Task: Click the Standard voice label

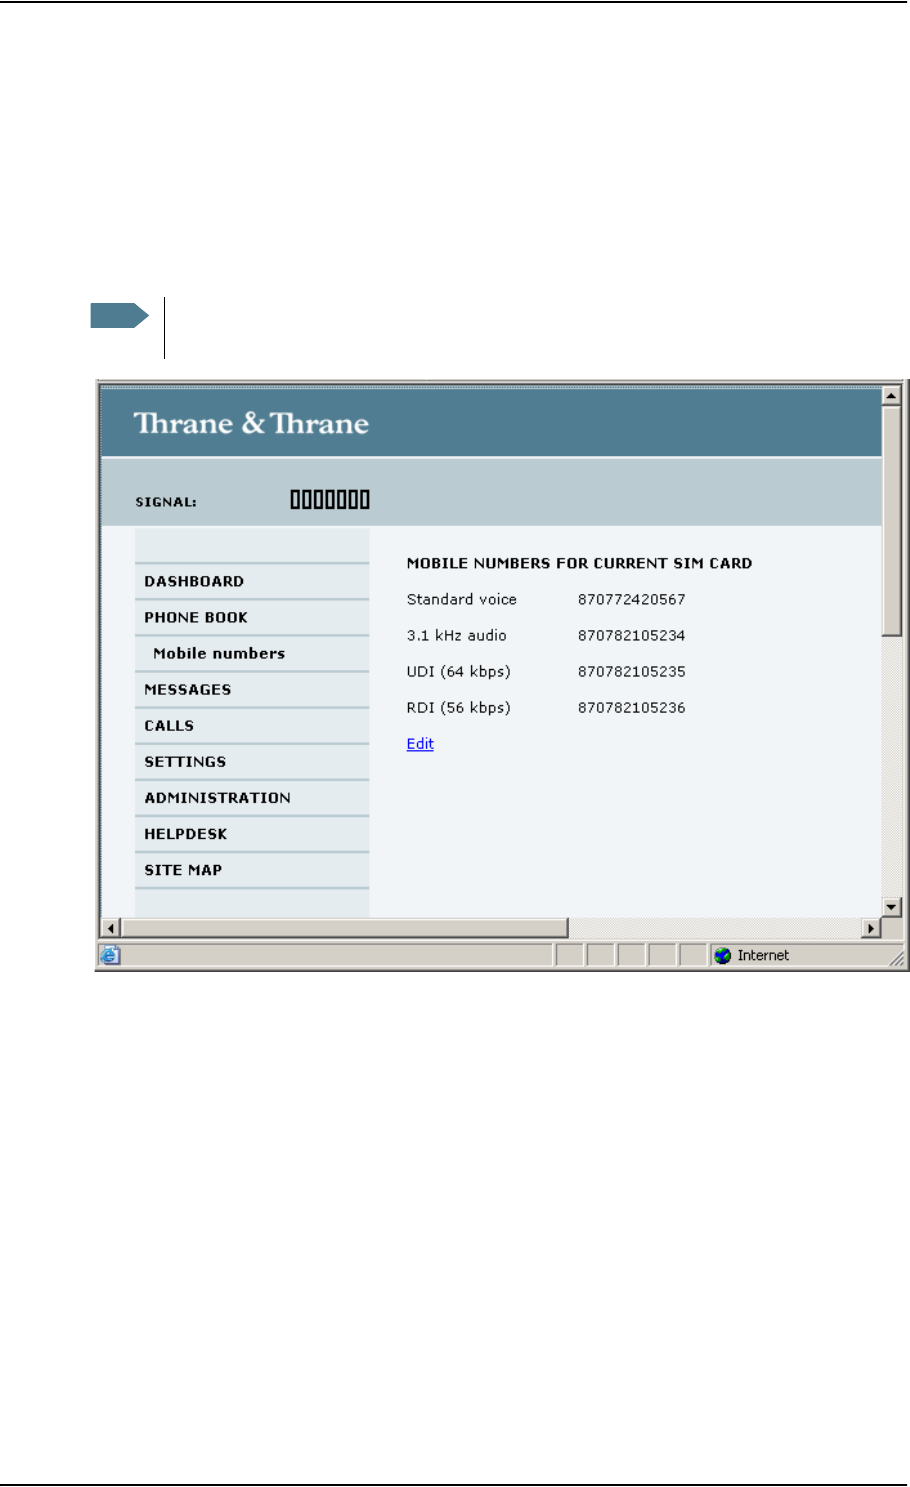Action: (x=462, y=599)
